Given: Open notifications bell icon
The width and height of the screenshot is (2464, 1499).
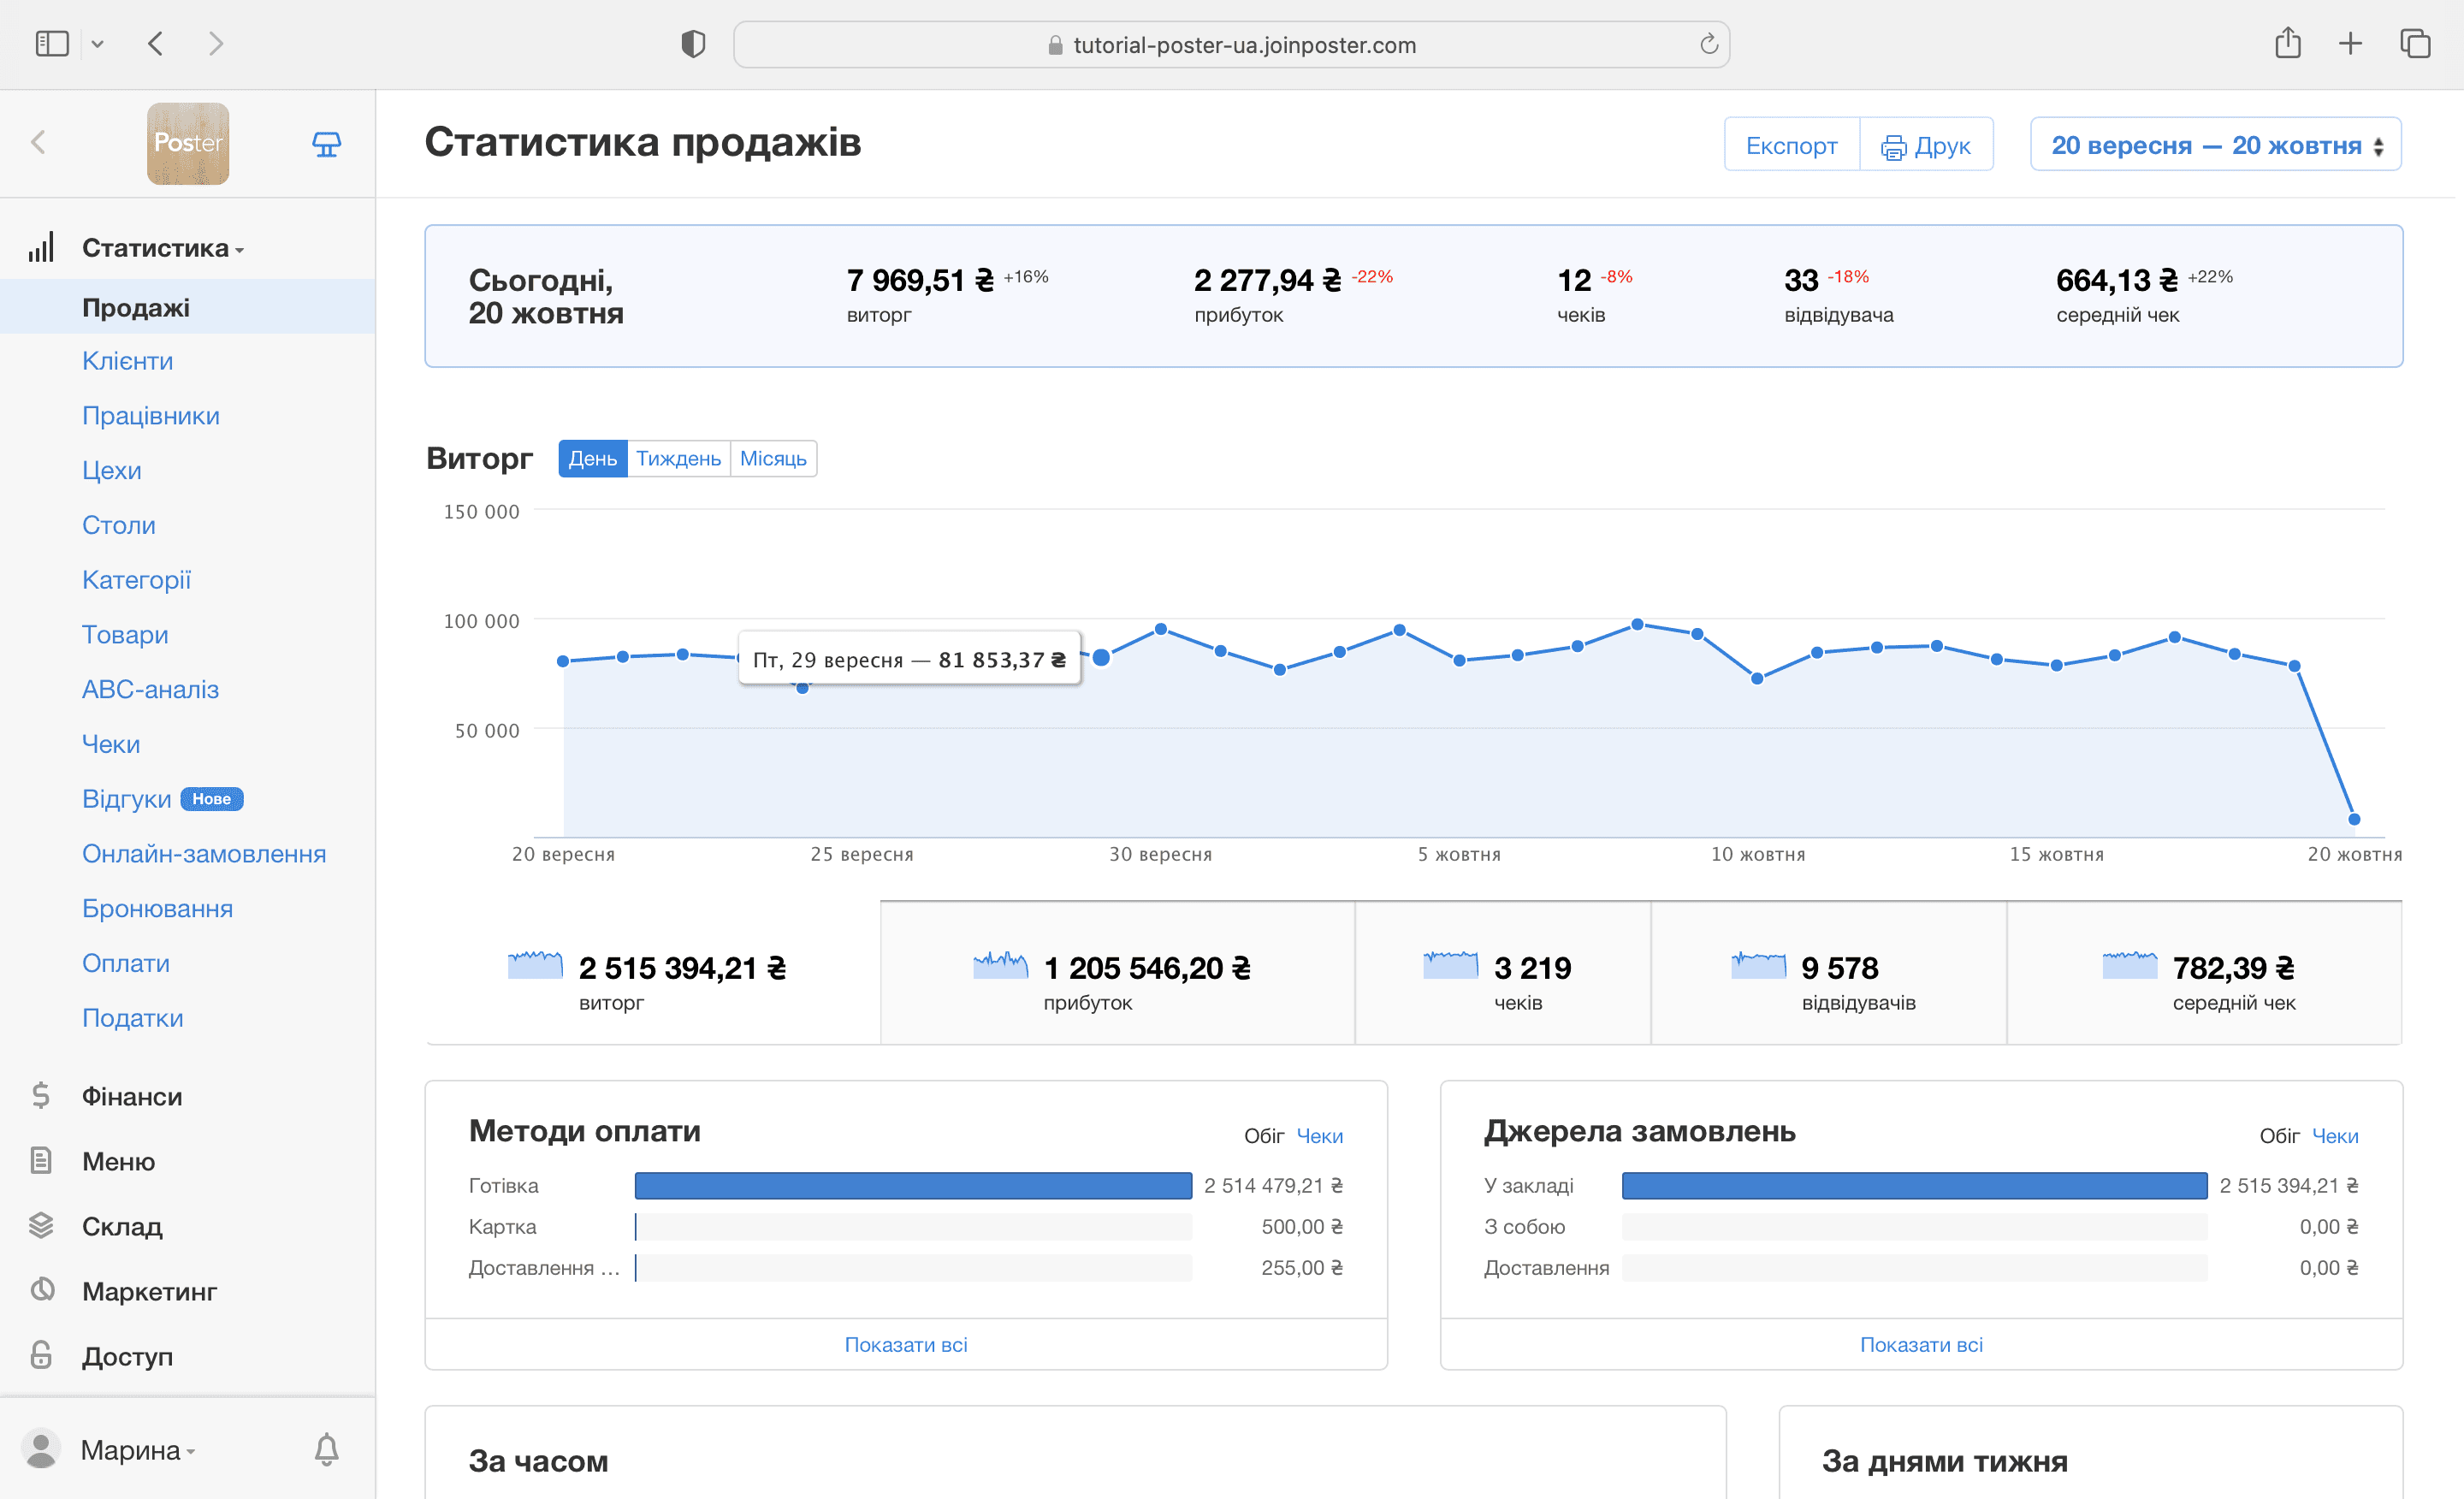Looking at the screenshot, I should 327,1449.
